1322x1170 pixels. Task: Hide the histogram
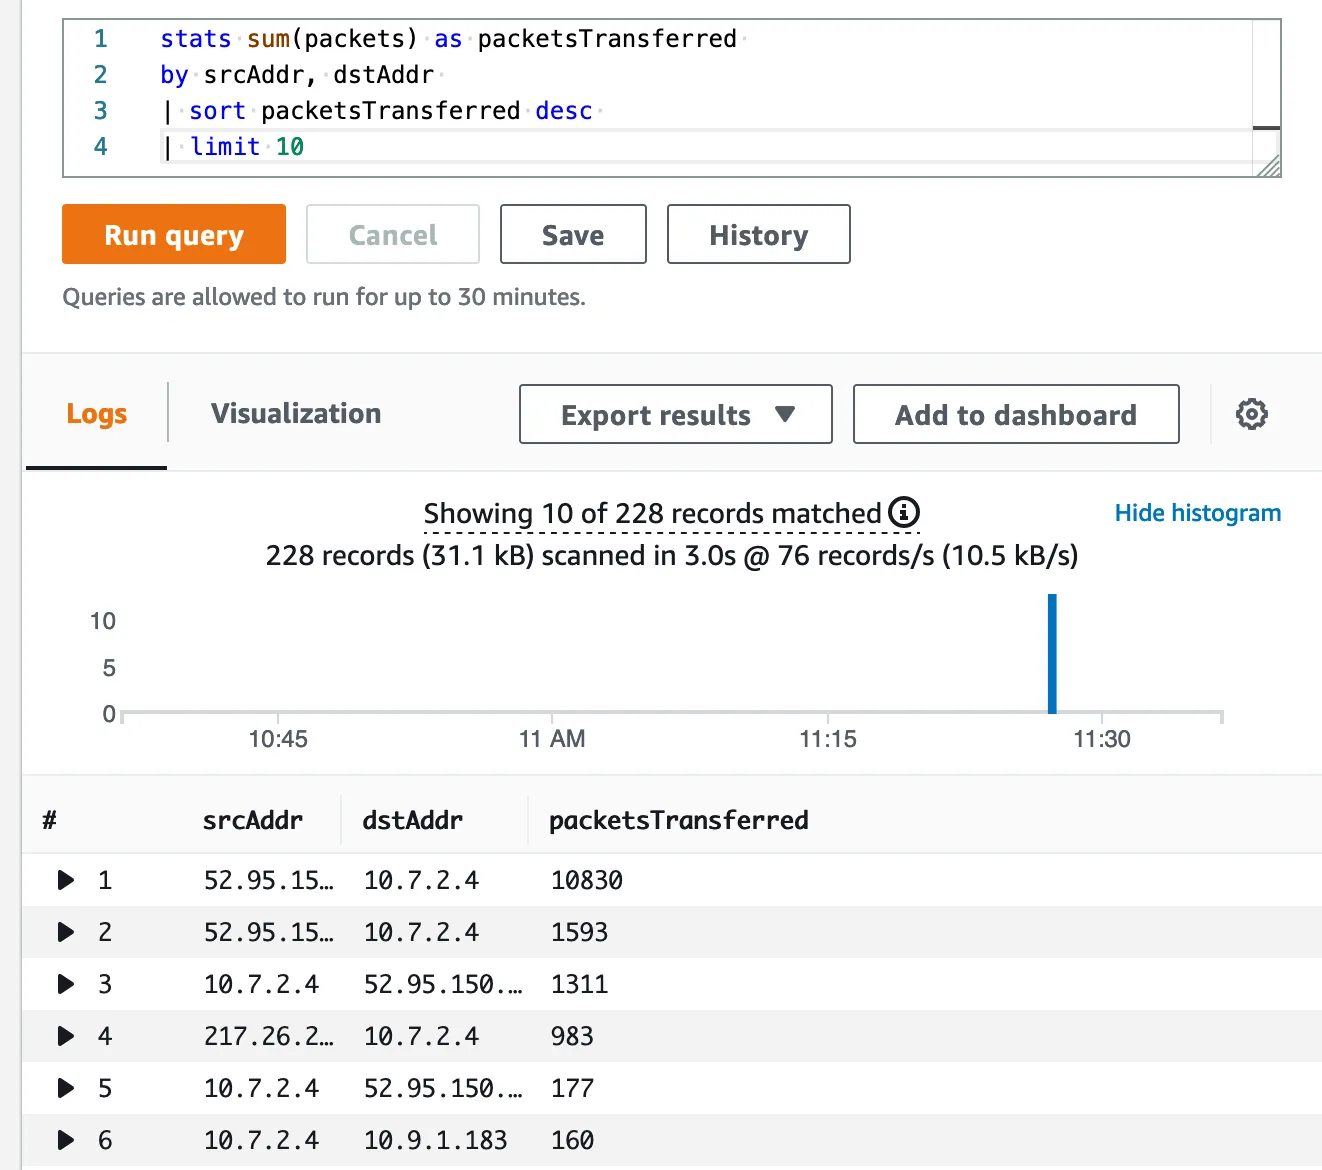1197,513
